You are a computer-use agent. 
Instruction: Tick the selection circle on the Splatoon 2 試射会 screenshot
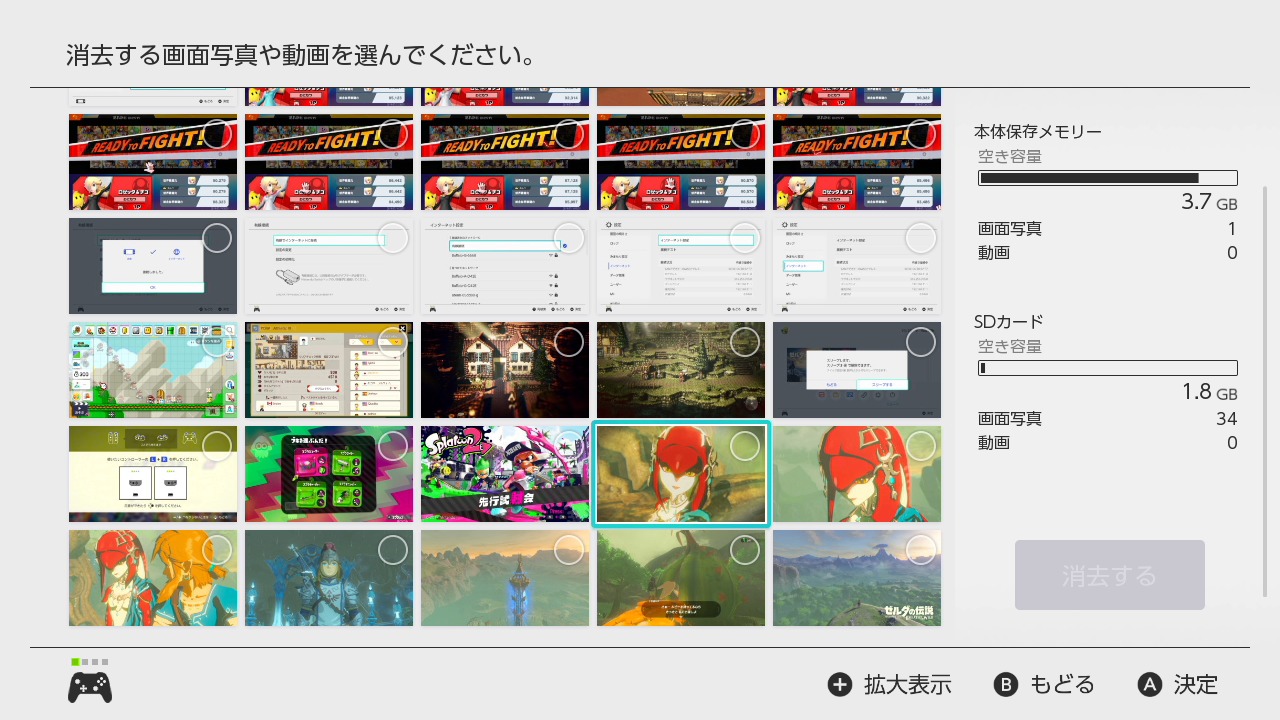(569, 446)
